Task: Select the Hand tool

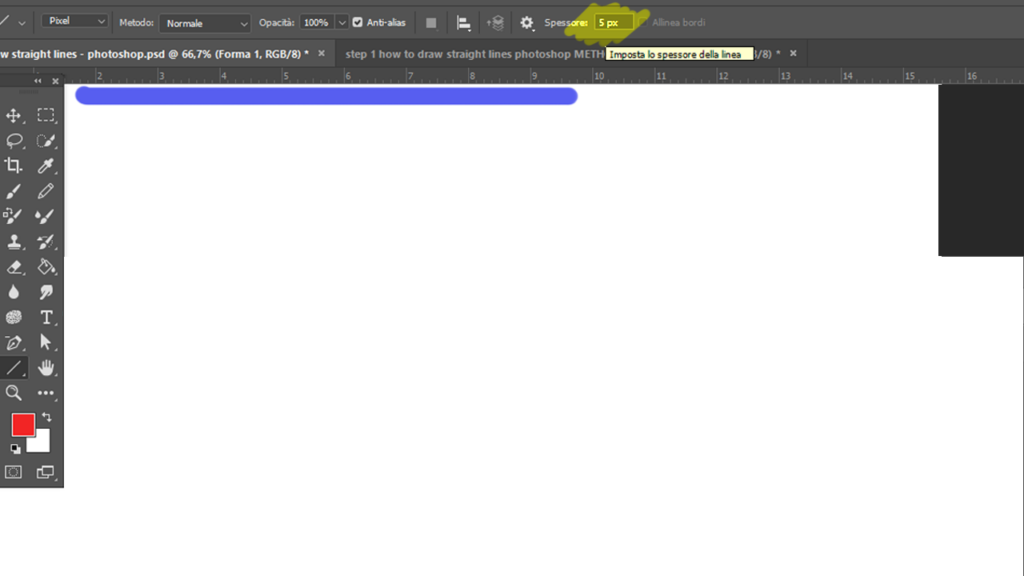Action: click(x=46, y=368)
